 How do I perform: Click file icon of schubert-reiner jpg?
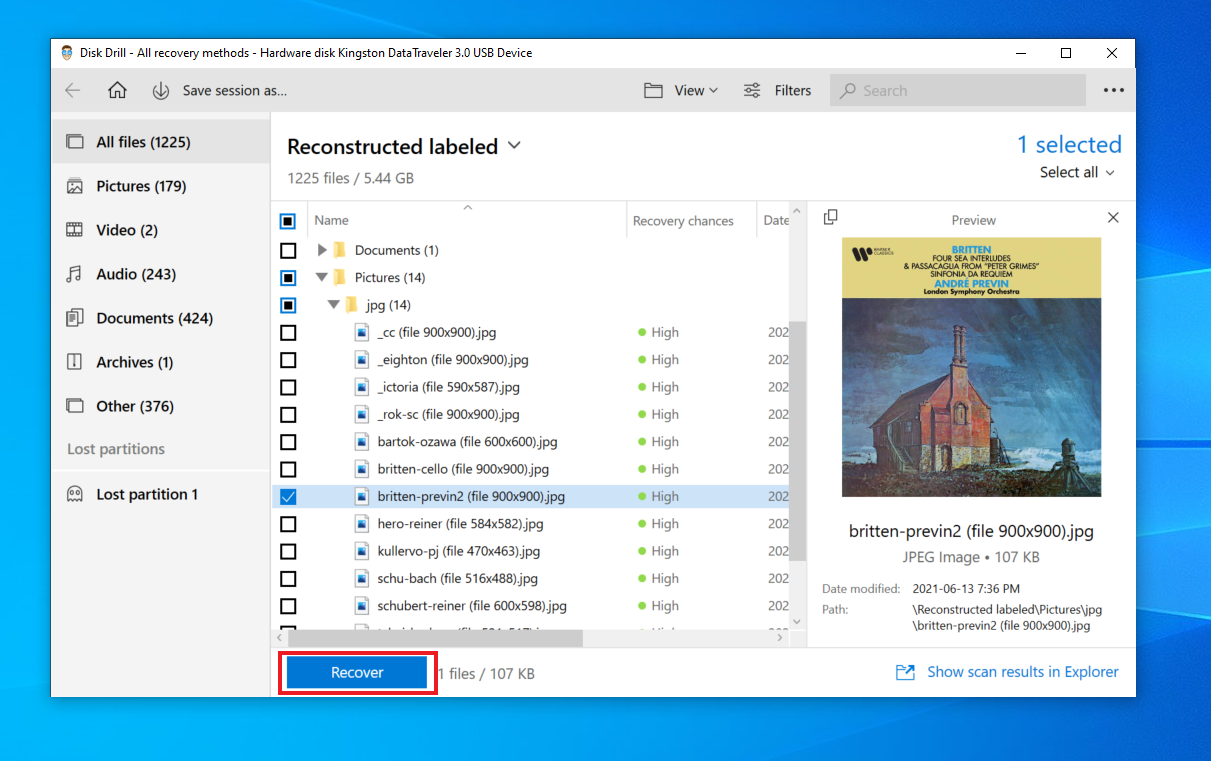point(362,606)
